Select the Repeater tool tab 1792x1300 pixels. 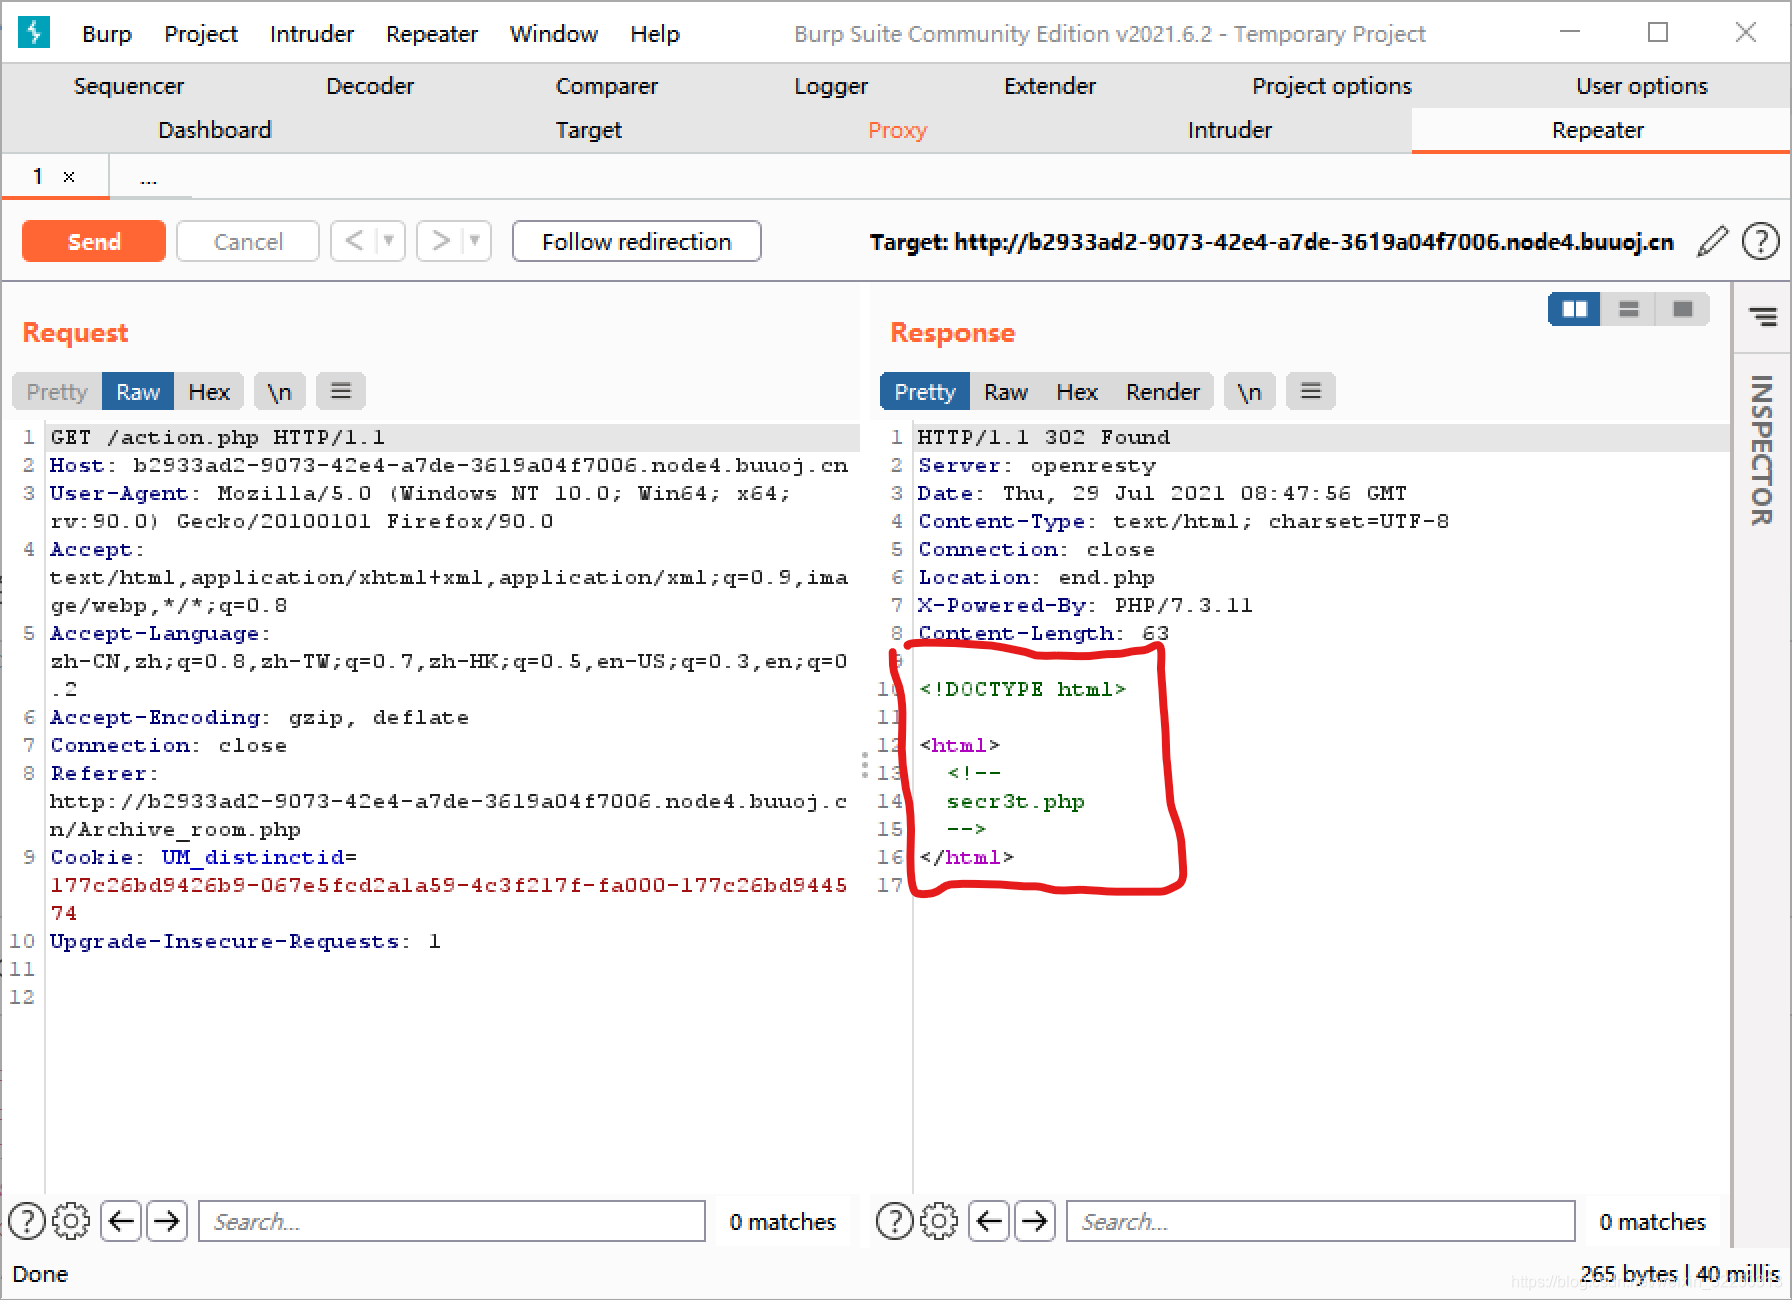tap(1598, 130)
